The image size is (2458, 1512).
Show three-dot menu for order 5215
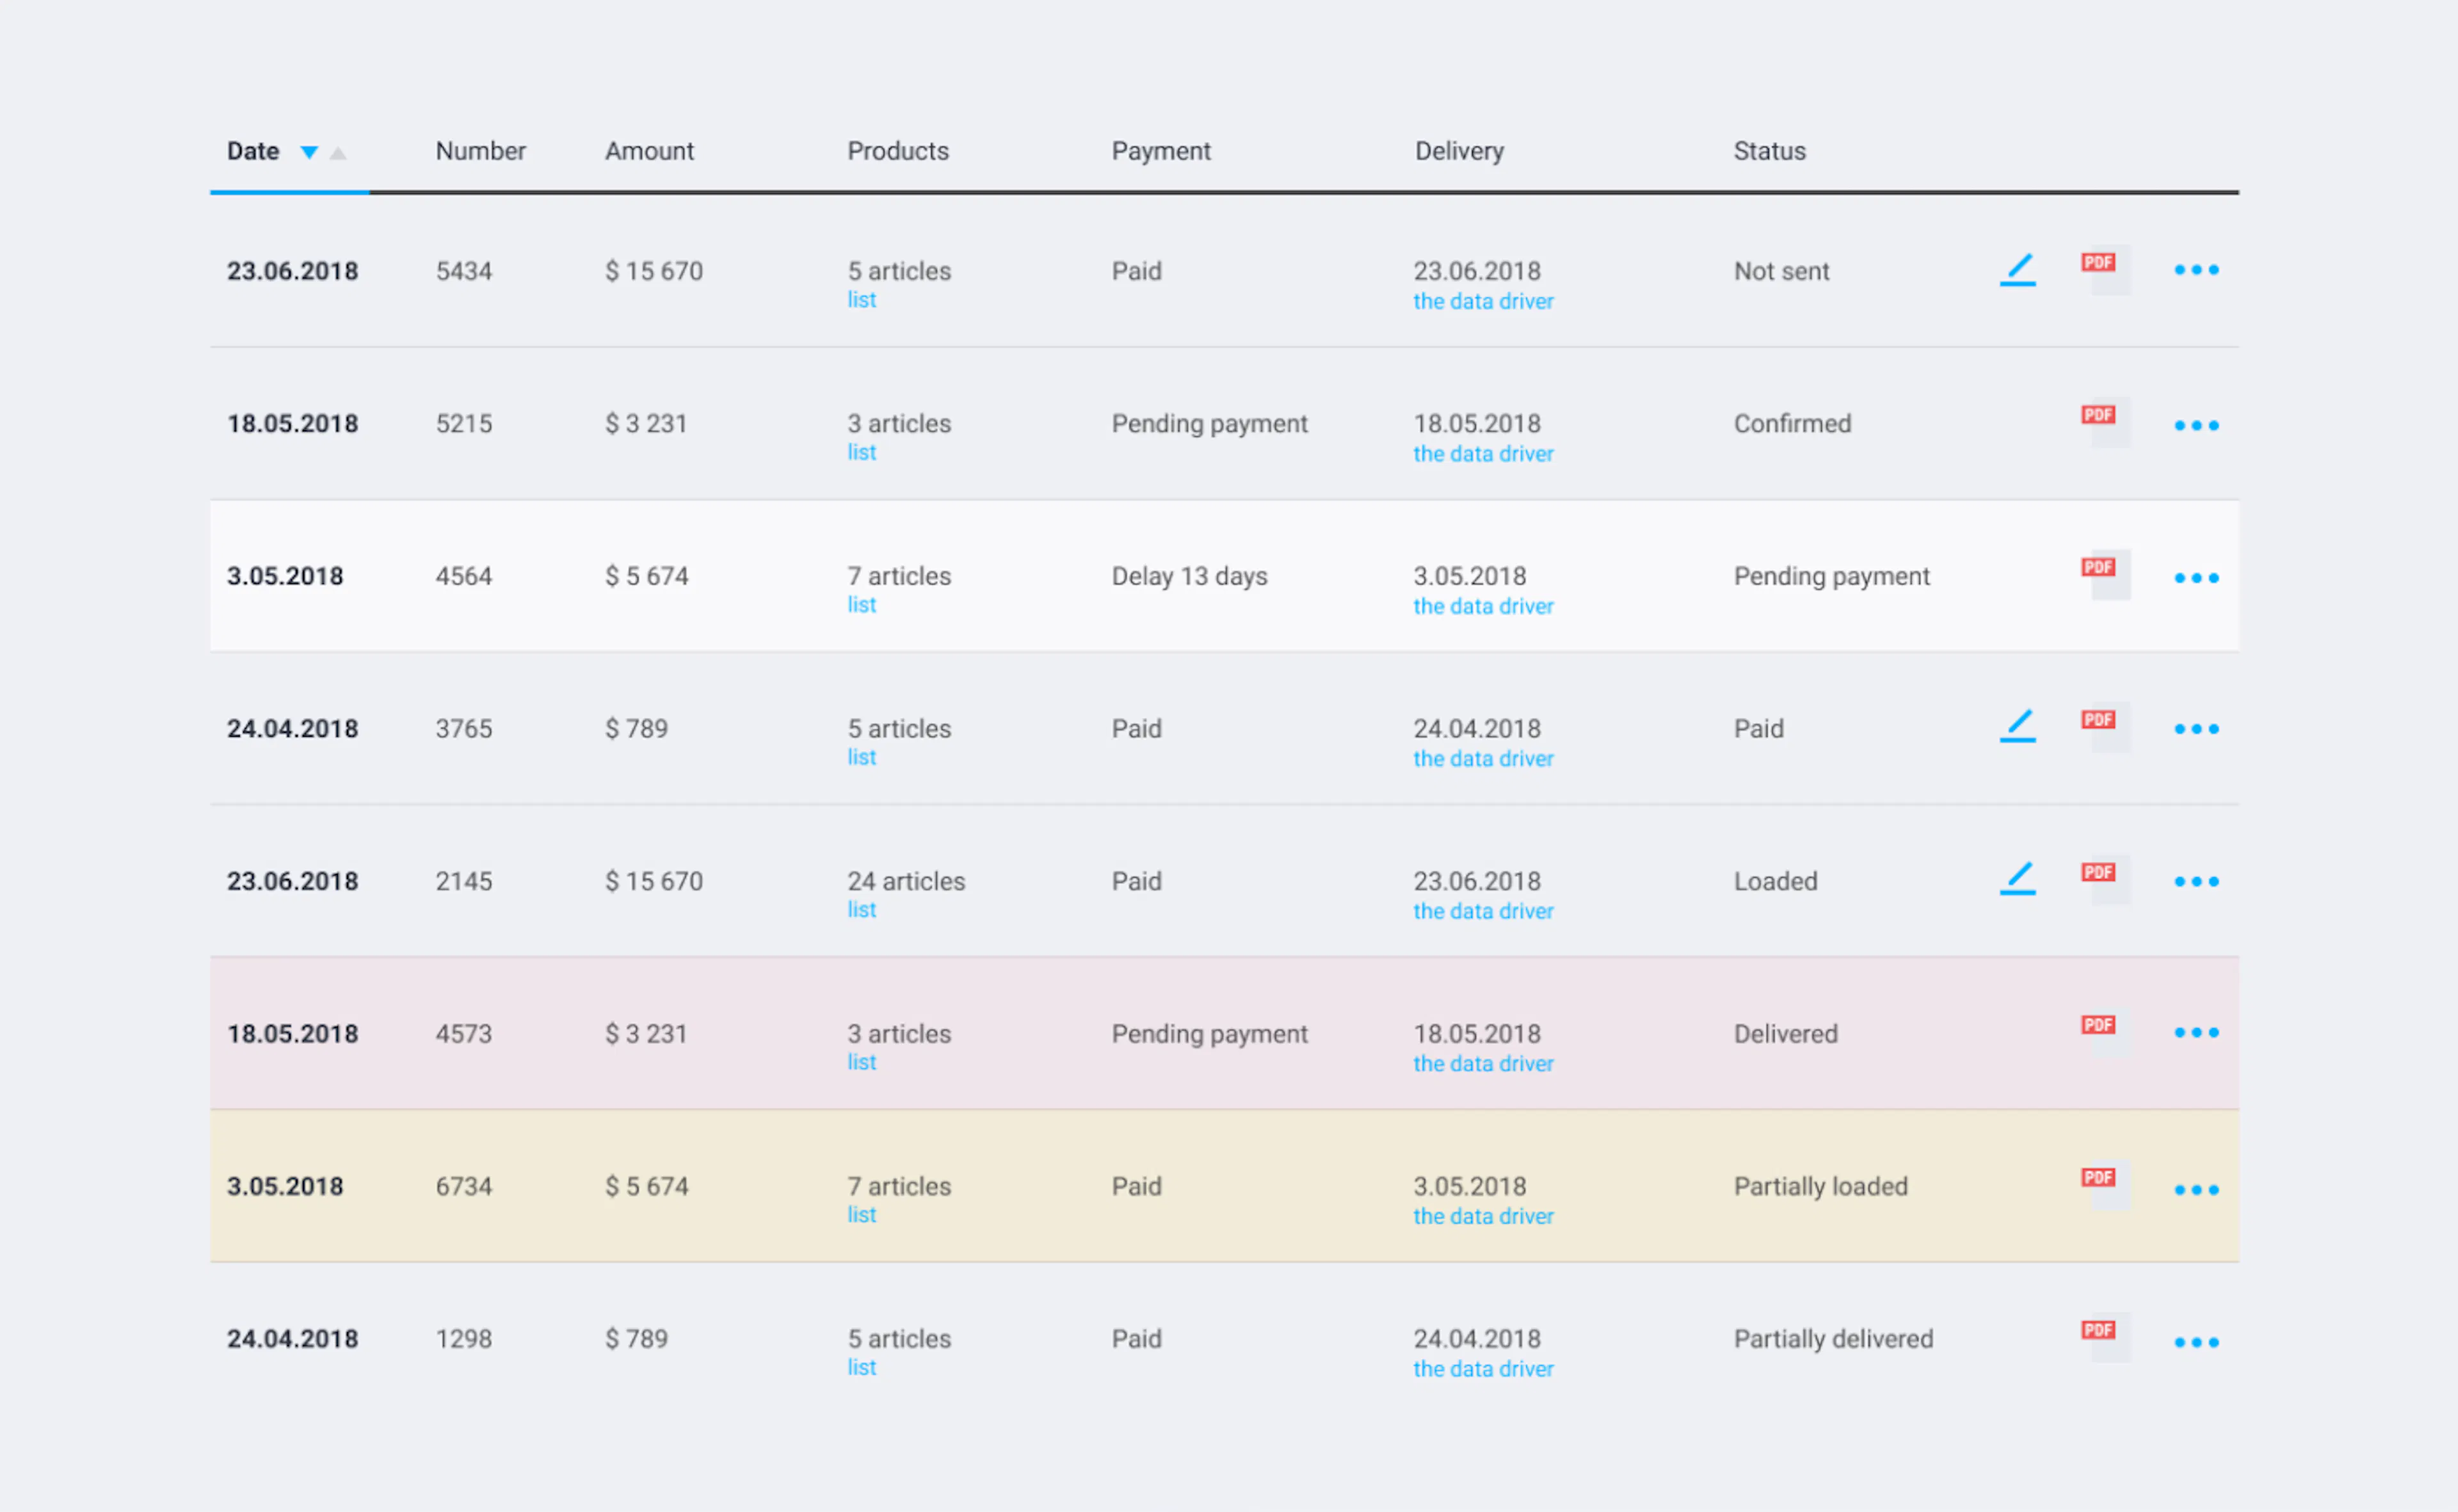(x=2196, y=425)
